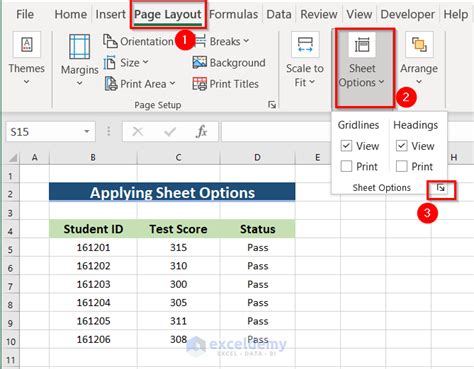Viewport: 474px width, 369px height.
Task: Cancel the formula bar entry
Action: click(x=137, y=132)
